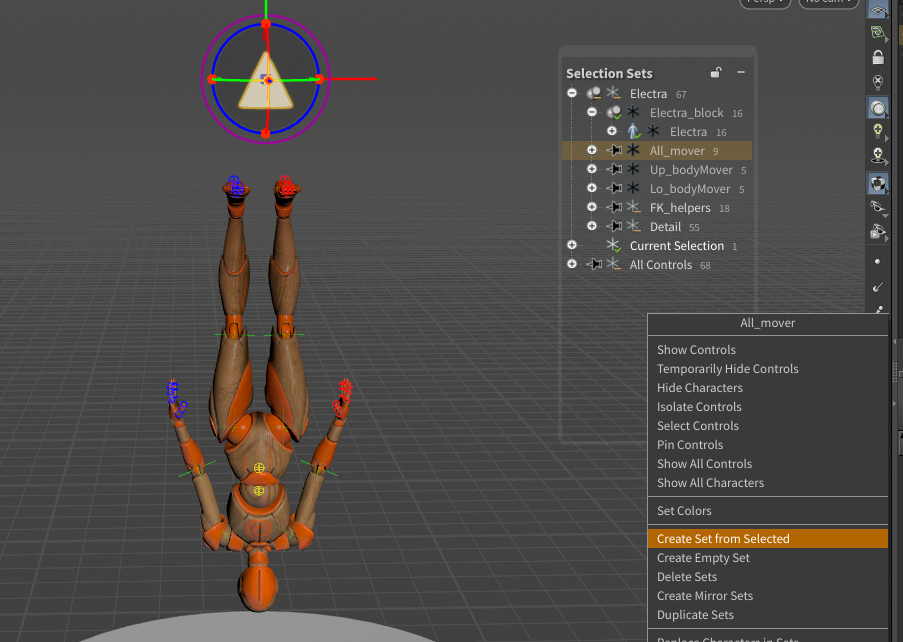Viewport: 903px width, 642px height.
Task: Expand the FK_helpers set
Action: pos(591,207)
